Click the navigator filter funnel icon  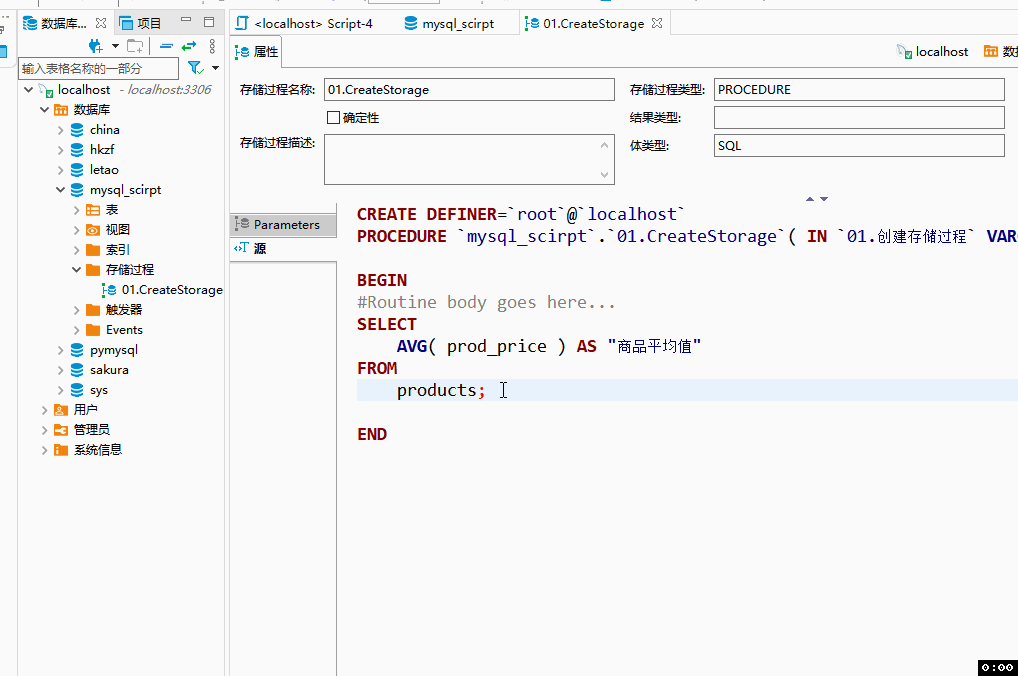click(195, 68)
